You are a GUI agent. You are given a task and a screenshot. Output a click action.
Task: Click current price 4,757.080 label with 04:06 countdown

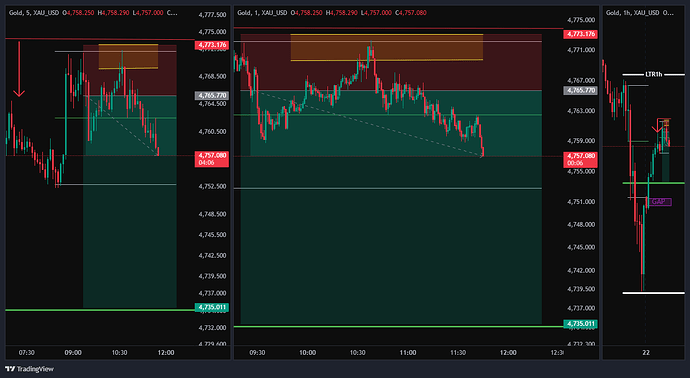click(212, 159)
